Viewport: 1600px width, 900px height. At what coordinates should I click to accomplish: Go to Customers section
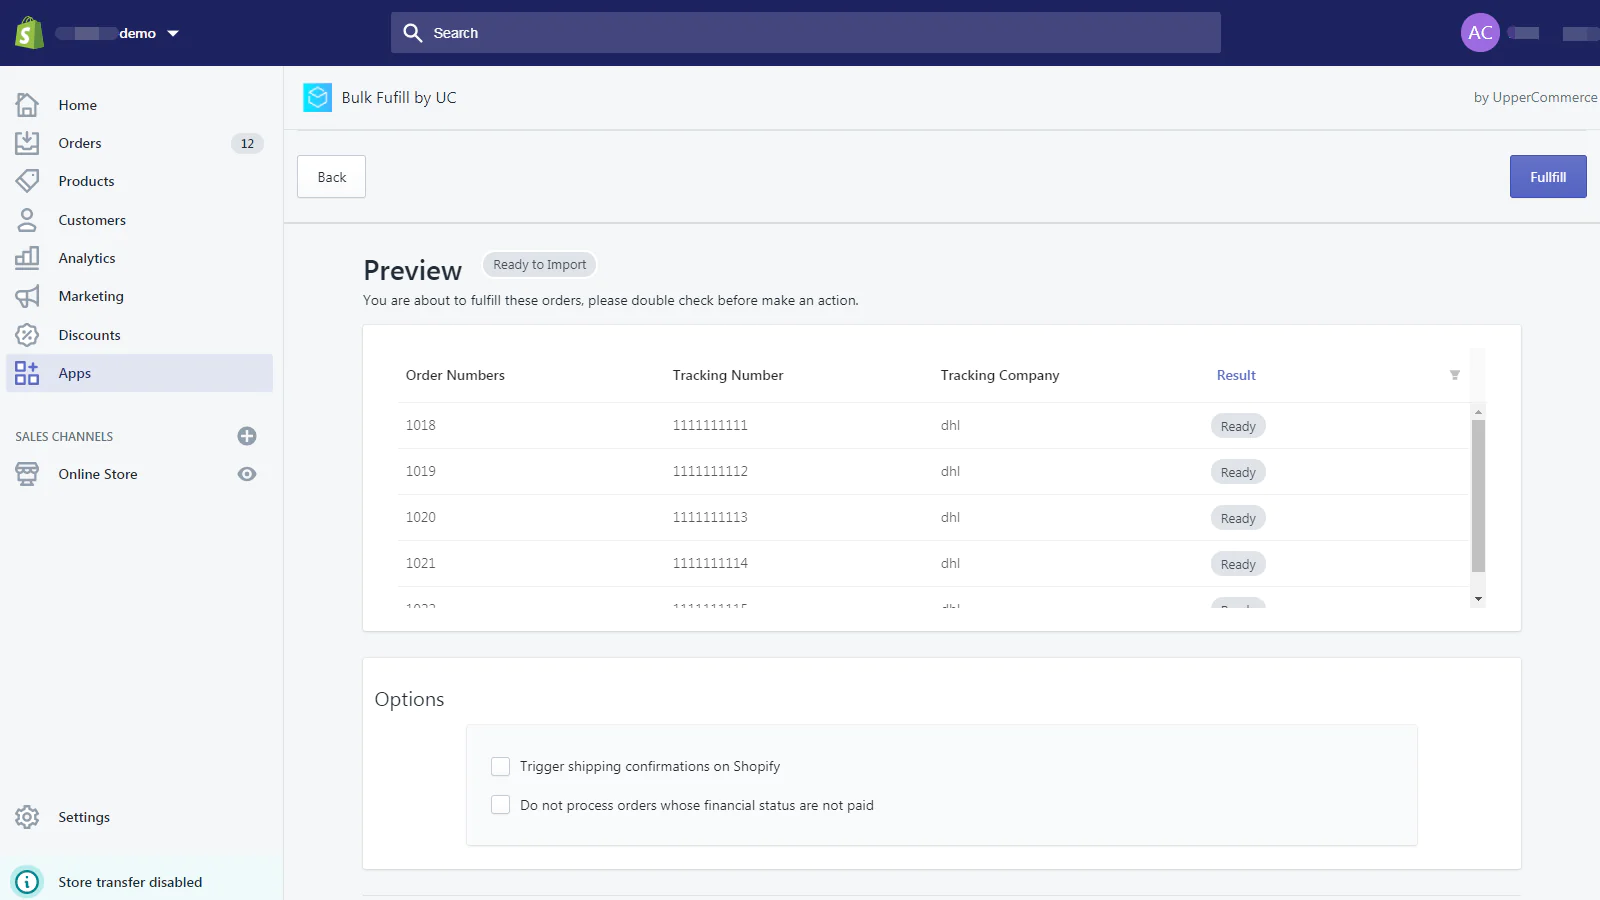[x=92, y=220]
